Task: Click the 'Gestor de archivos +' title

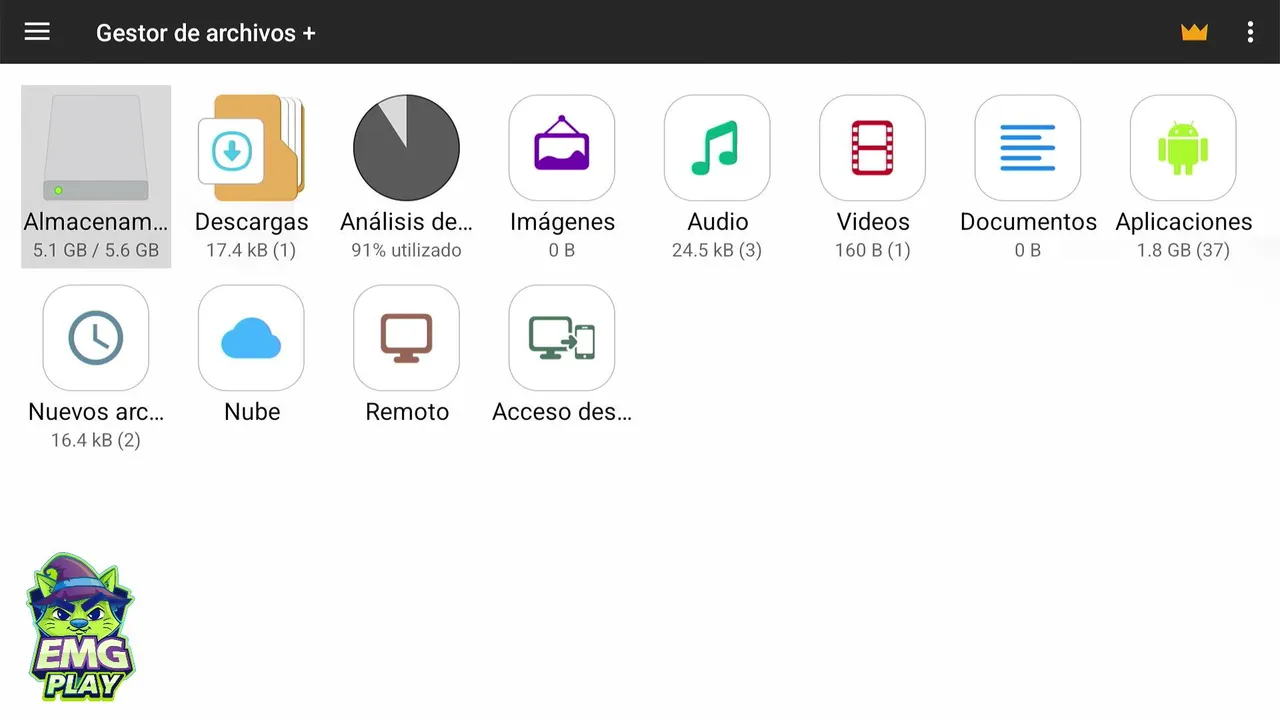Action: pyautogui.click(x=206, y=33)
